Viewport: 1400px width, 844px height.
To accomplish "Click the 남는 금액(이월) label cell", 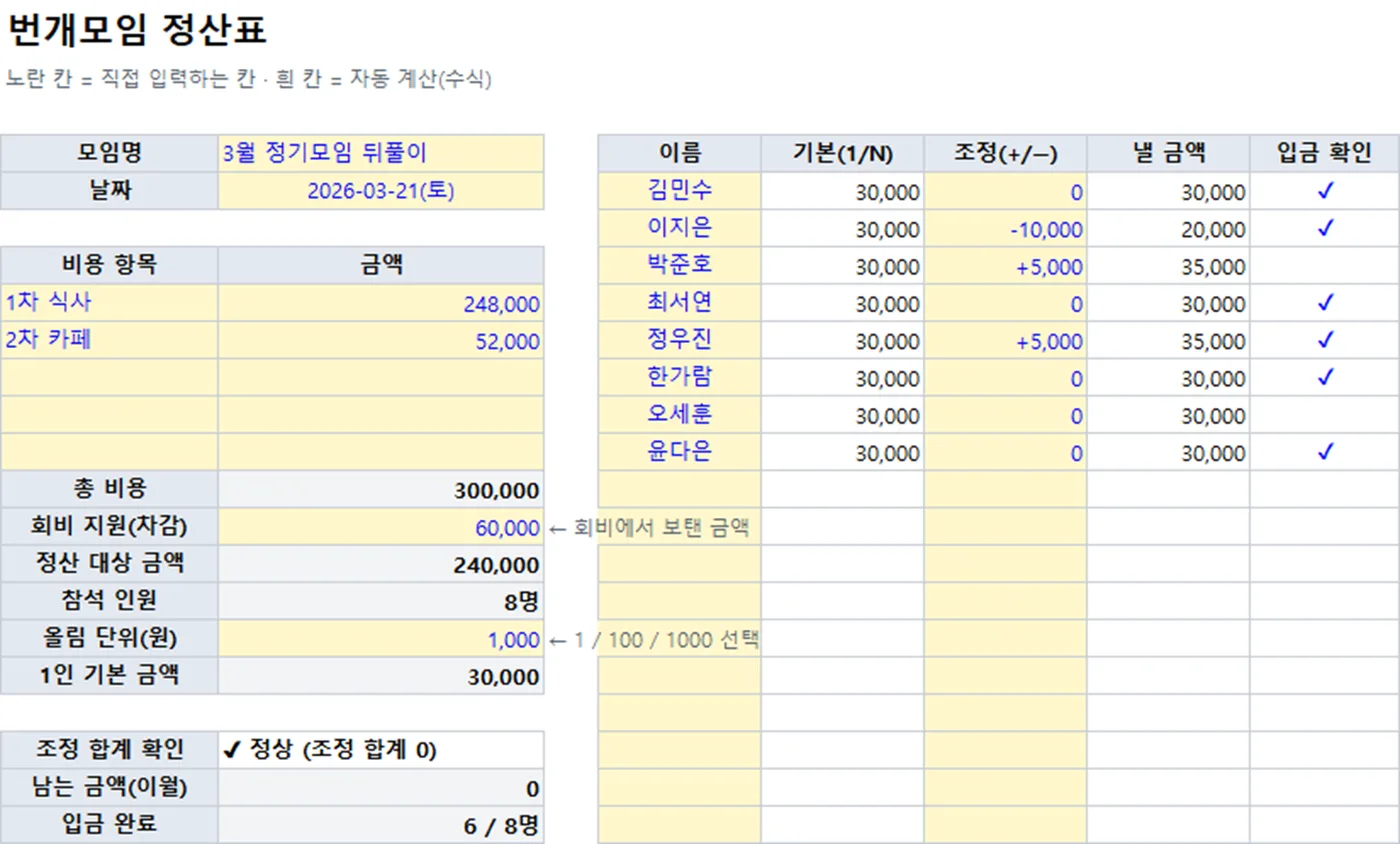I will coord(109,788).
